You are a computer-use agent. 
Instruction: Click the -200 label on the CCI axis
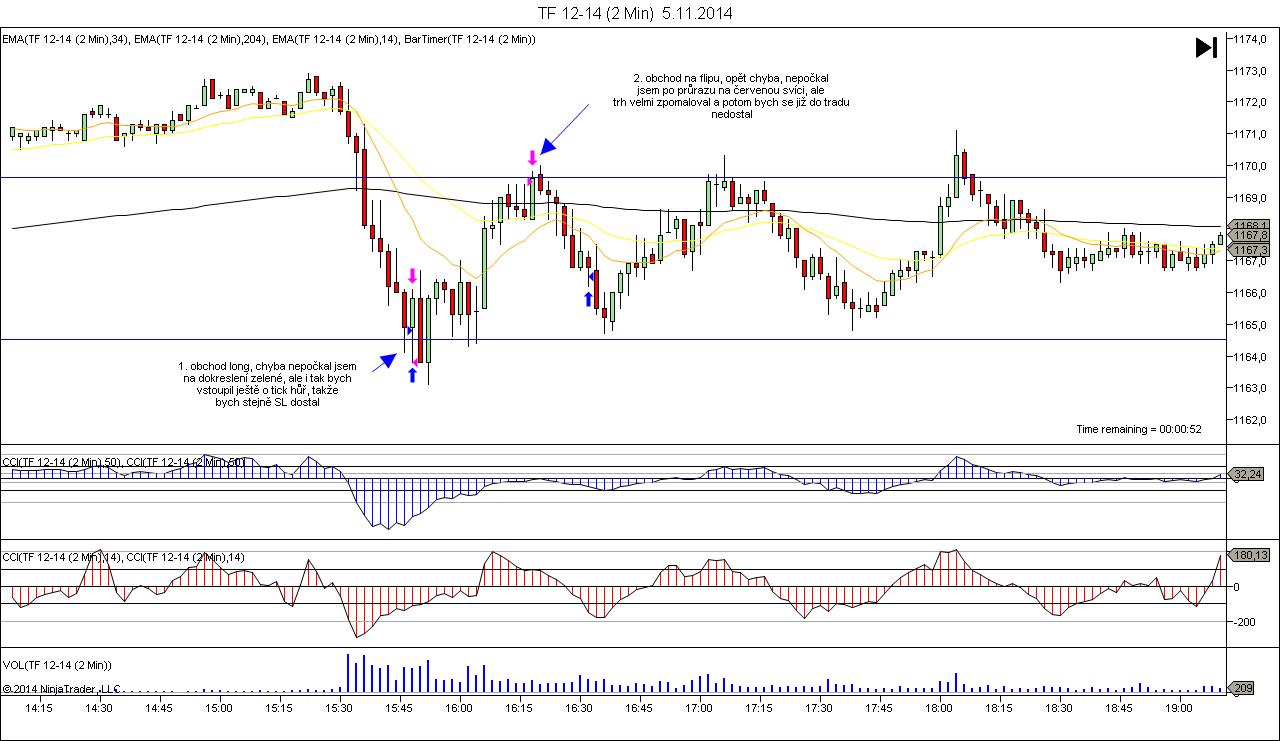coord(1246,622)
